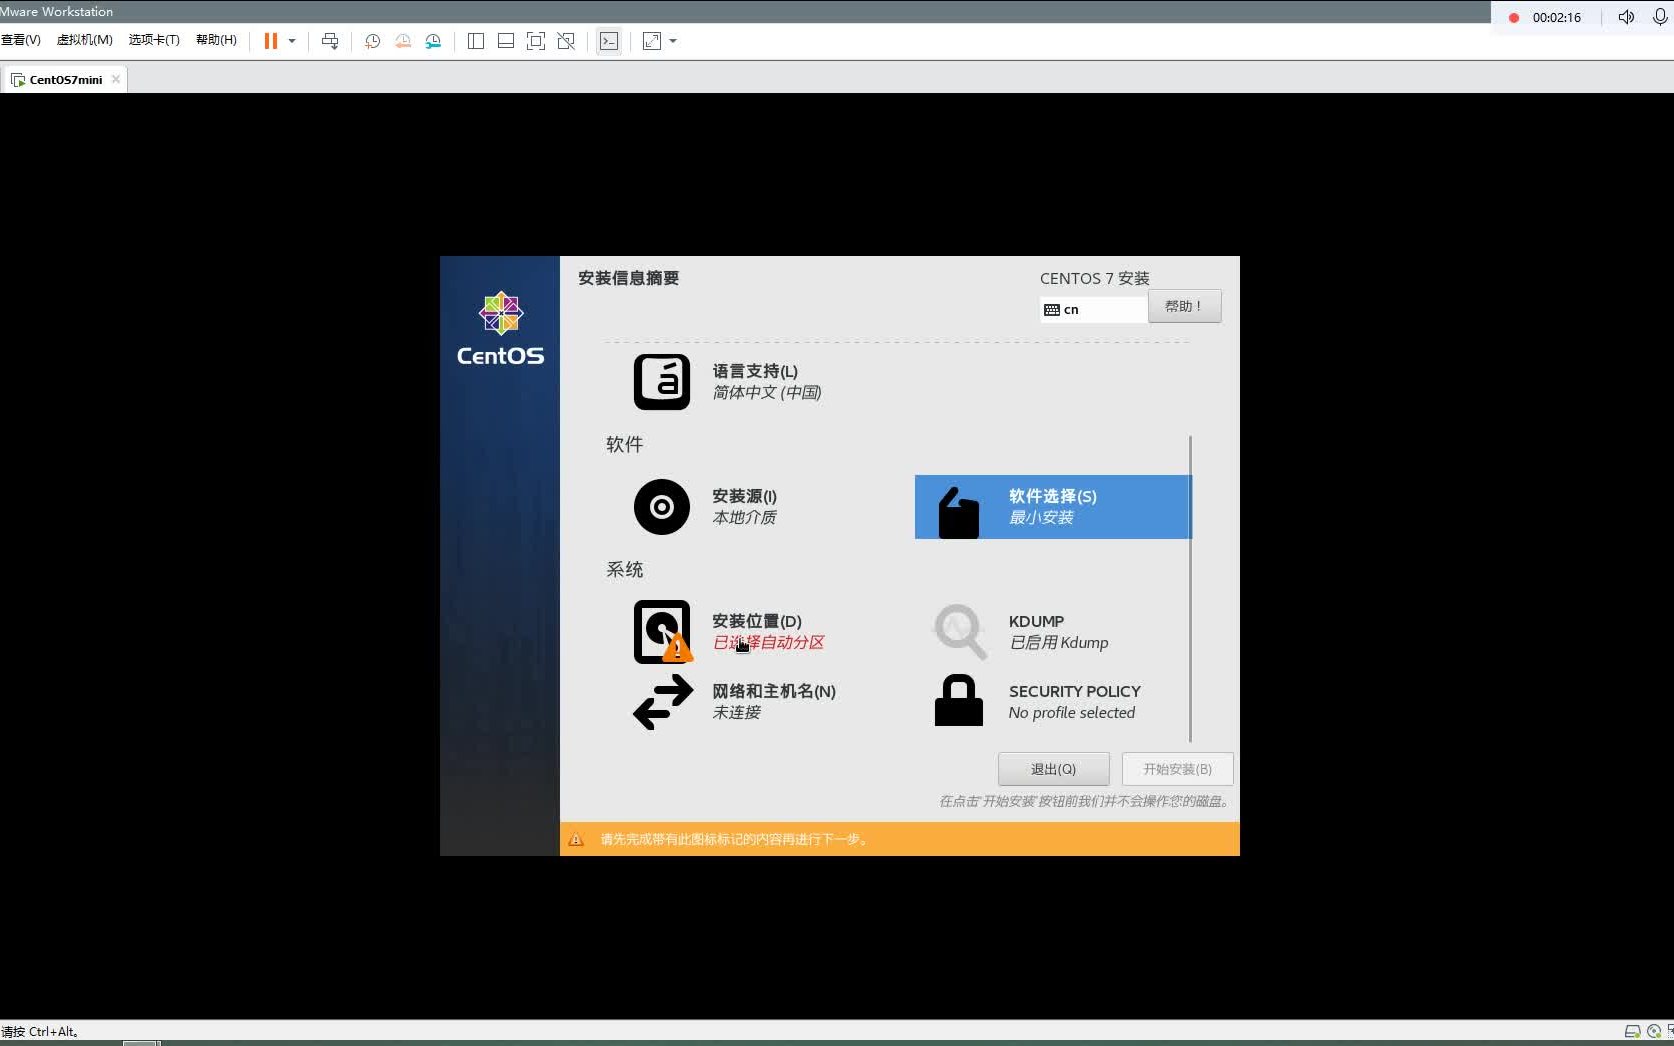Open 安装位置(D) disk icon with warning
Viewport: 1674px width, 1046px height.
point(662,632)
